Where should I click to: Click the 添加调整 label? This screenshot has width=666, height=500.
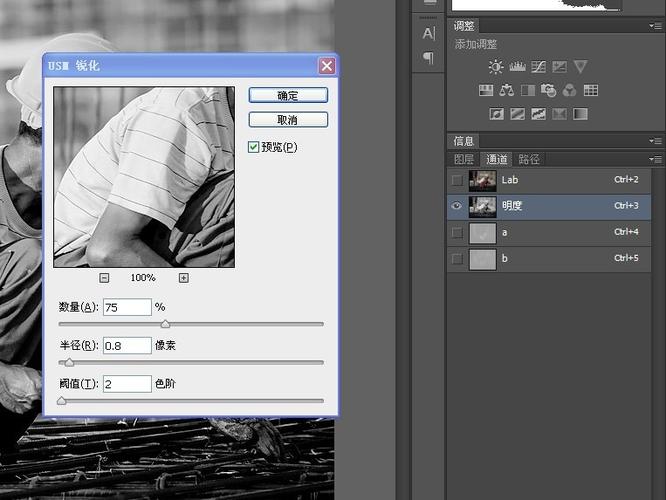click(x=476, y=44)
